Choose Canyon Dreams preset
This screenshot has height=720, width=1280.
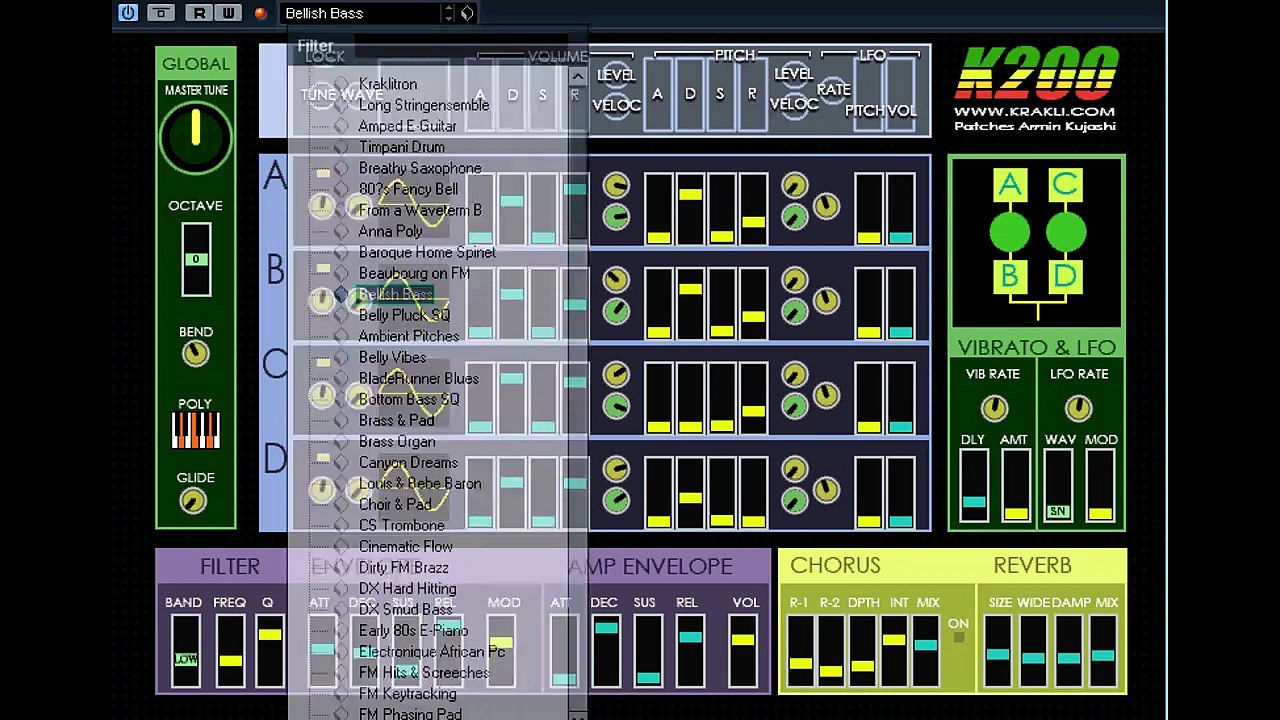tap(408, 462)
